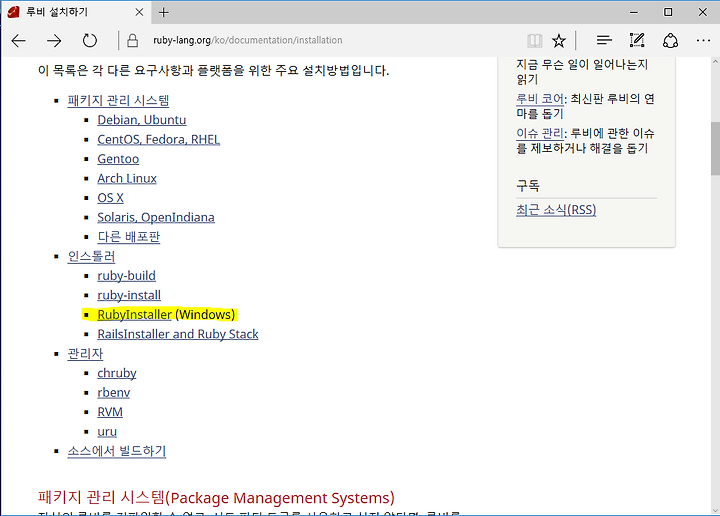Open reading view book icon
Viewport: 720px width, 516px height.
click(534, 40)
